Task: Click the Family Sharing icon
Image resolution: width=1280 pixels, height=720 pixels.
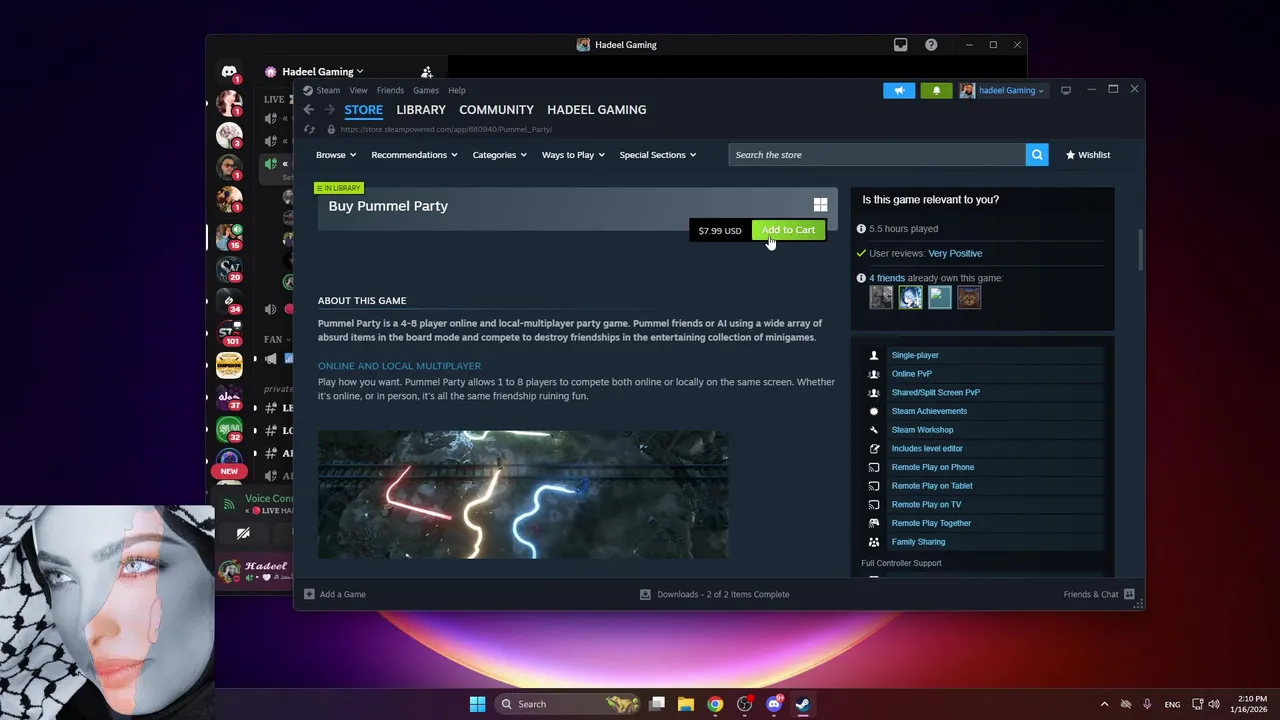Action: click(874, 542)
